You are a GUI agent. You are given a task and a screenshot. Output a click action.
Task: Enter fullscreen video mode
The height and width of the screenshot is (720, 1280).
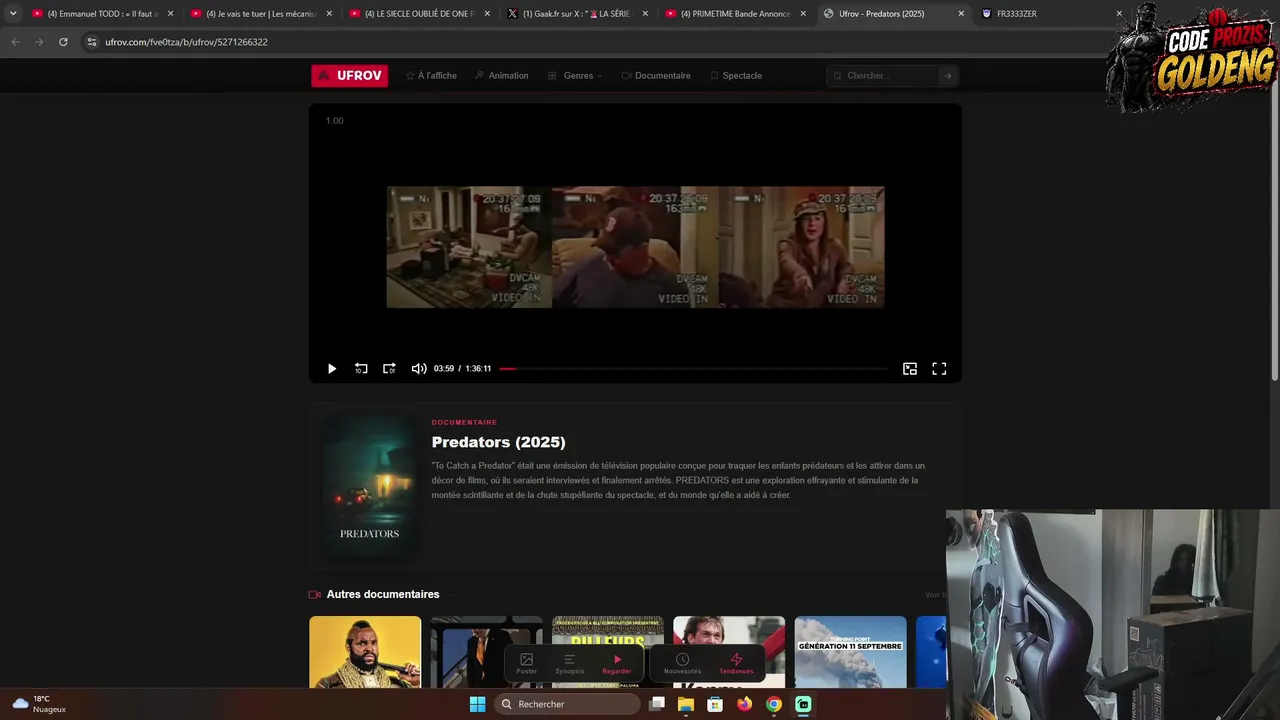pos(939,369)
